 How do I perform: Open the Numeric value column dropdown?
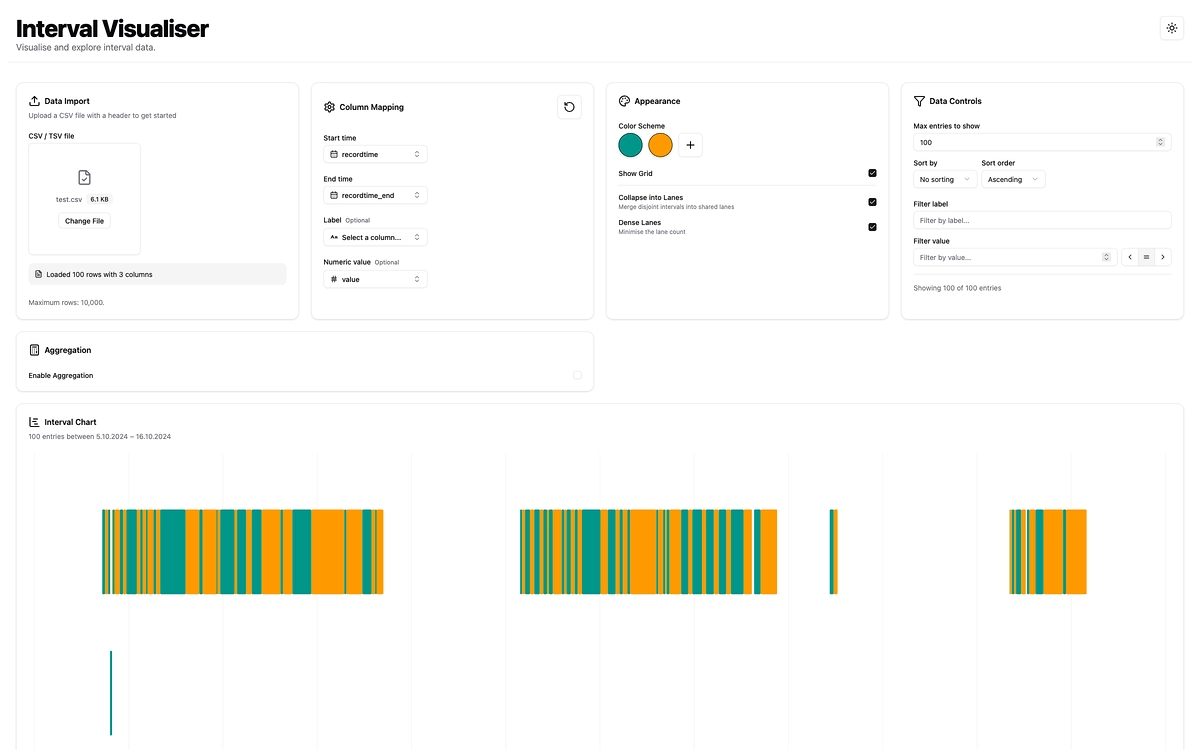tap(375, 279)
